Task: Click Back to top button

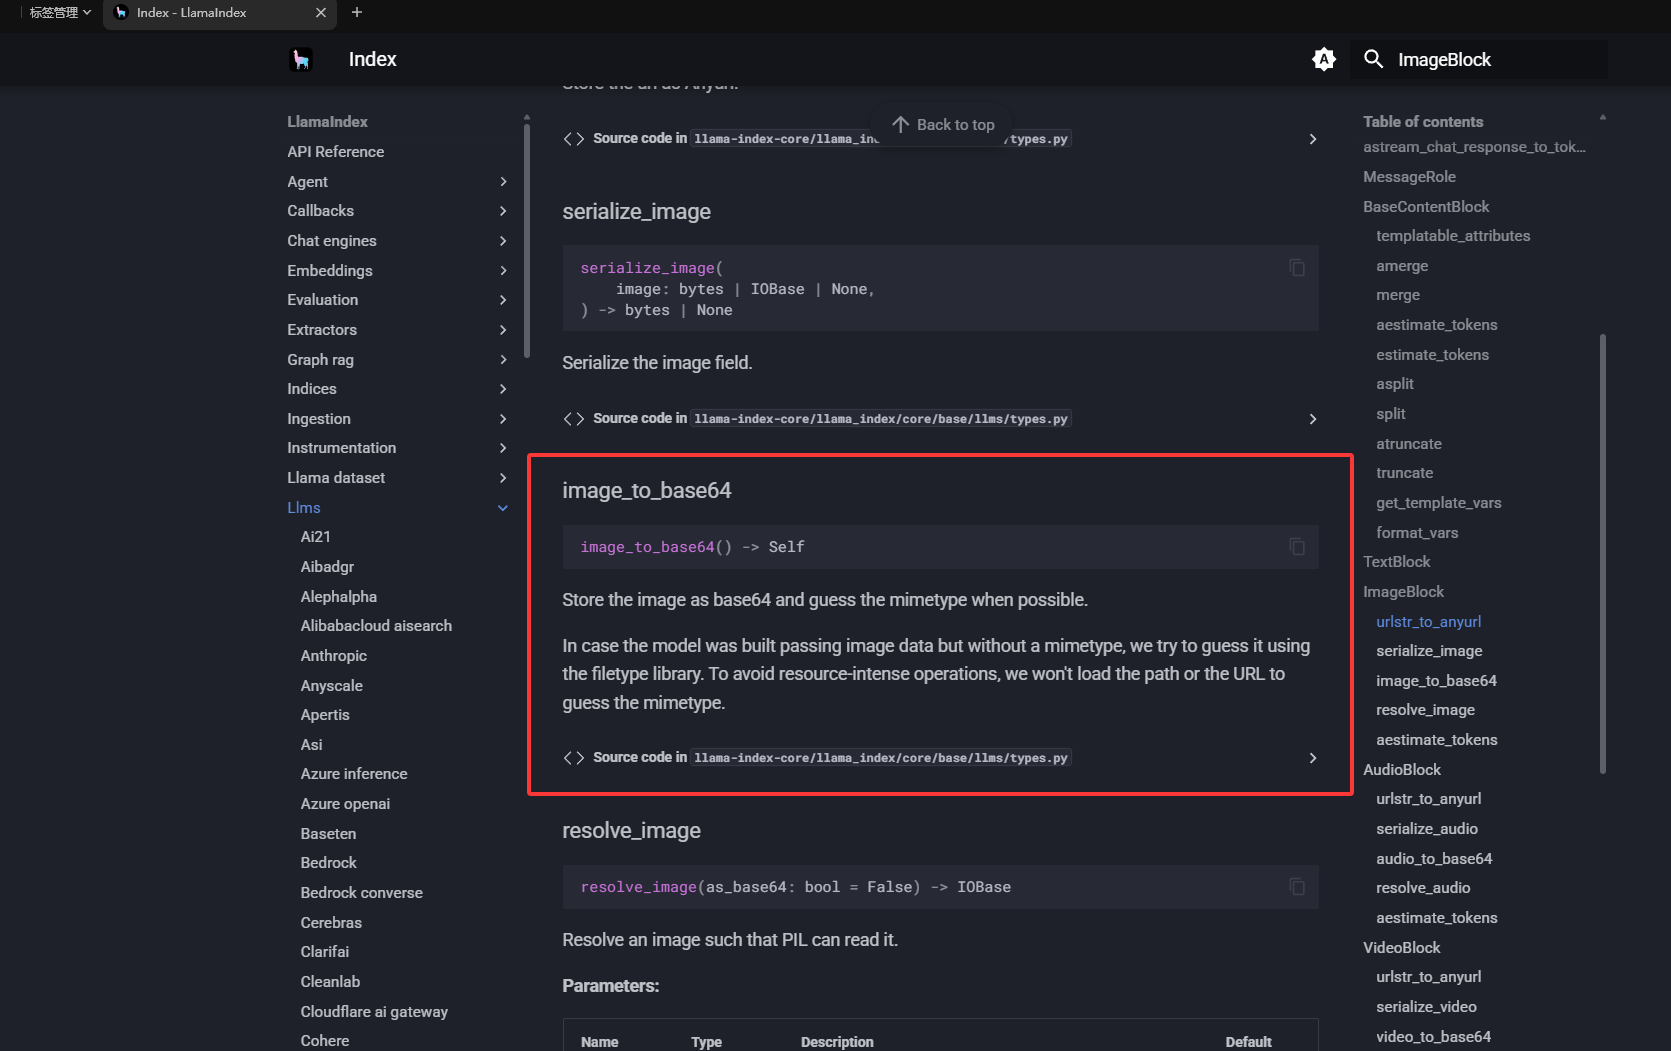Action: tap(942, 125)
